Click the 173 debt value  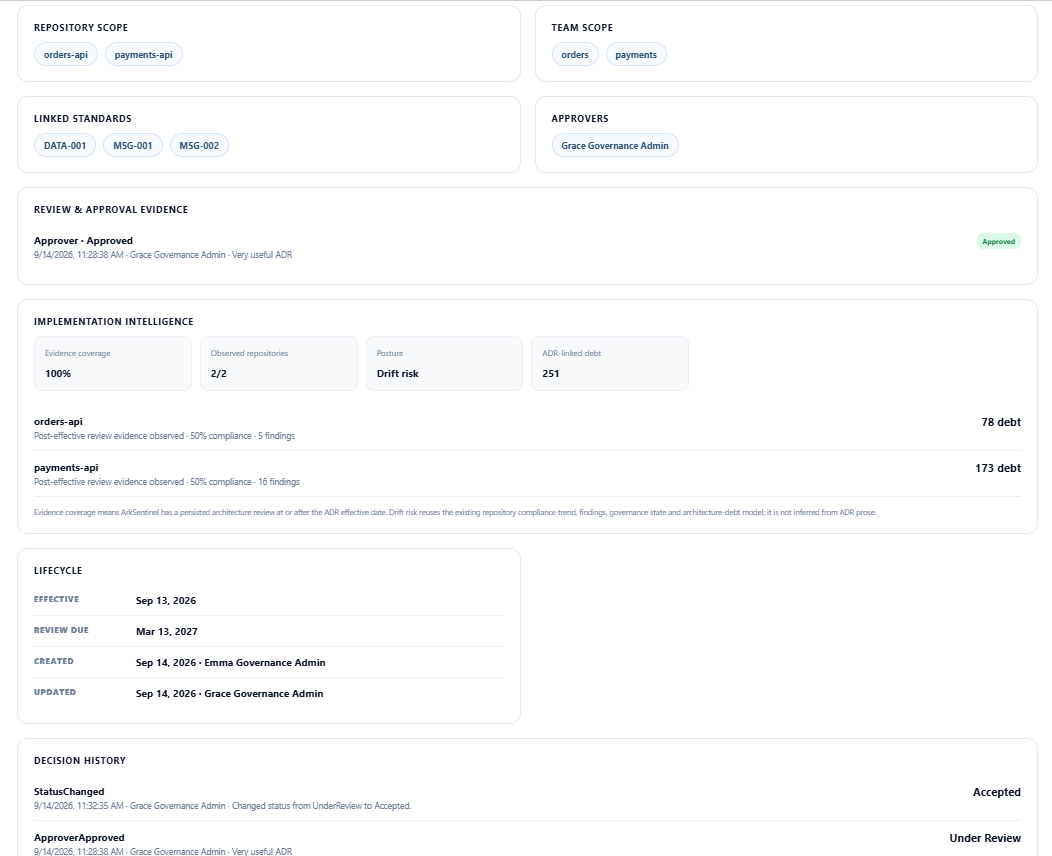(998, 468)
